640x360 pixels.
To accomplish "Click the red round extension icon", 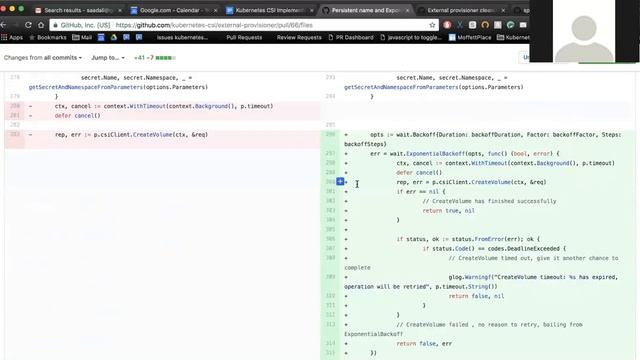I will point(447,25).
